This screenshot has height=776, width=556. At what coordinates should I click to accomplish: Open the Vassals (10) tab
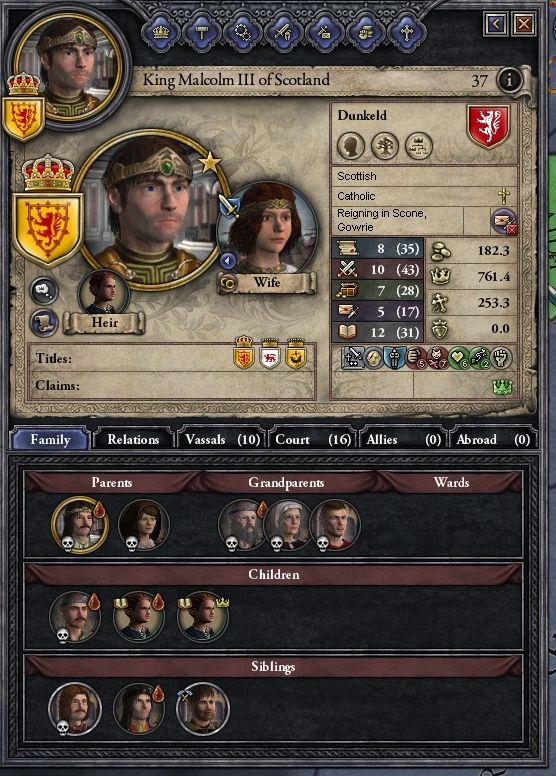pos(222,439)
